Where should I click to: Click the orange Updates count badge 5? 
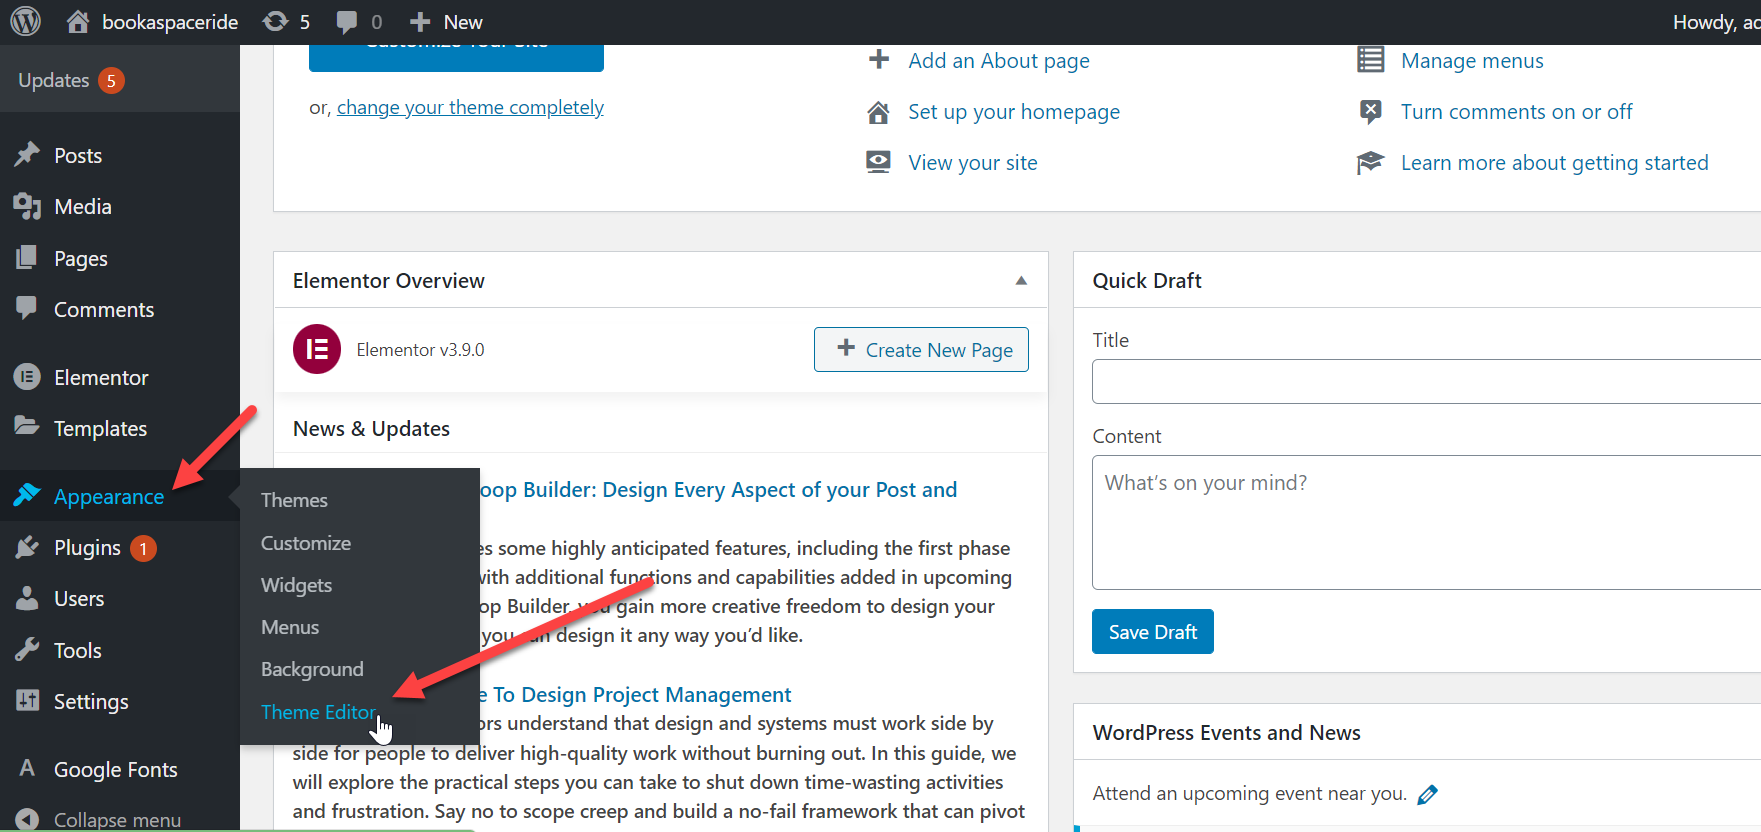(x=111, y=81)
